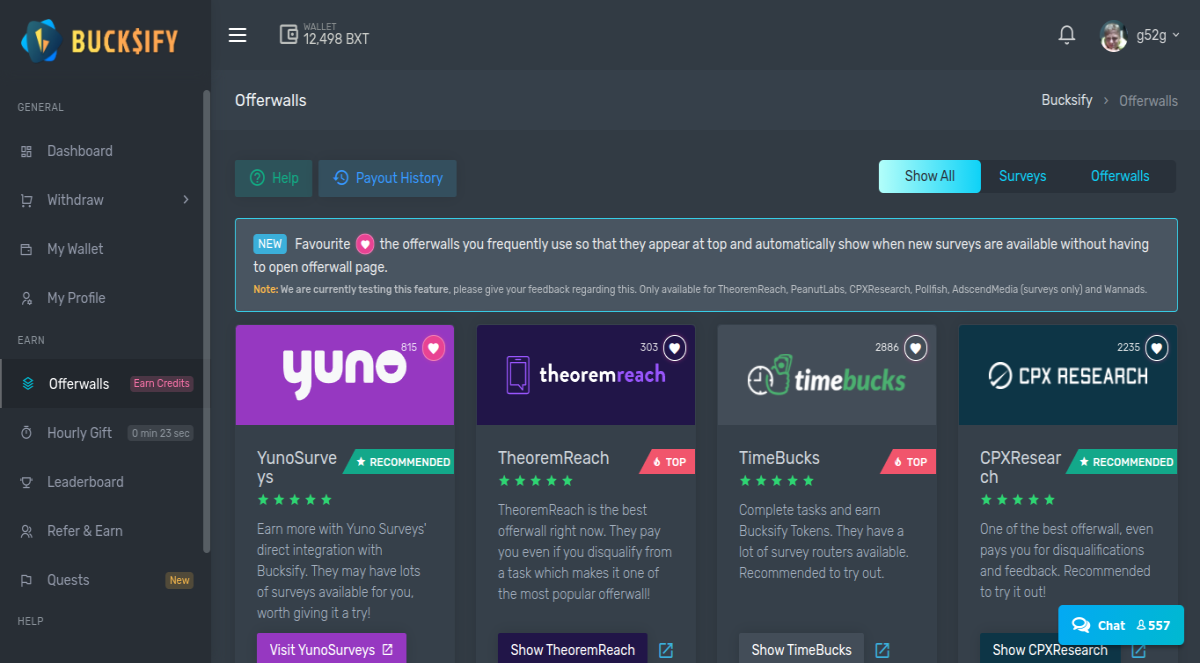Click the My Profile person icon

pyautogui.click(x=27, y=298)
